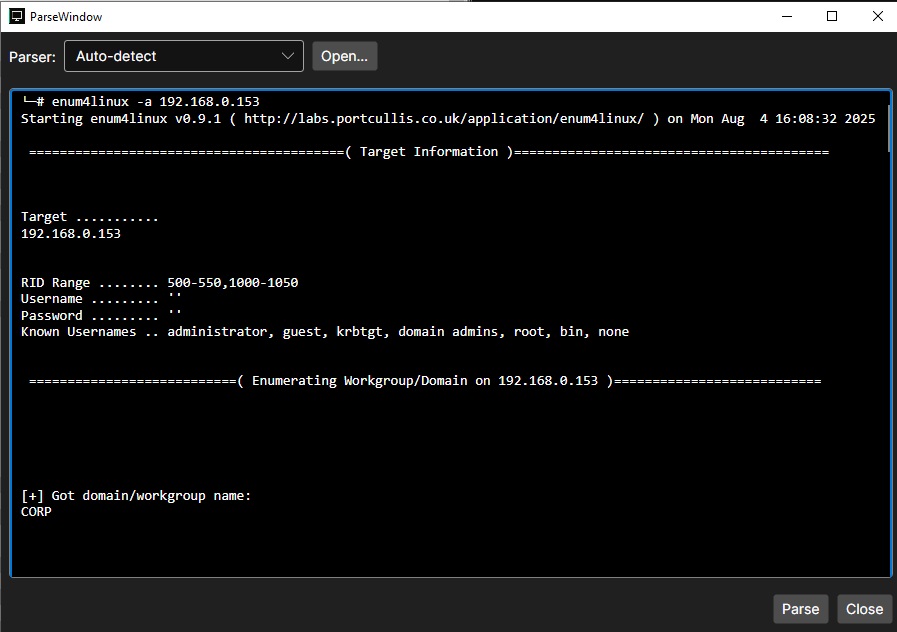Viewport: 897px width, 632px height.
Task: Click the target IP 192.168.0.153 text
Action: coord(70,233)
